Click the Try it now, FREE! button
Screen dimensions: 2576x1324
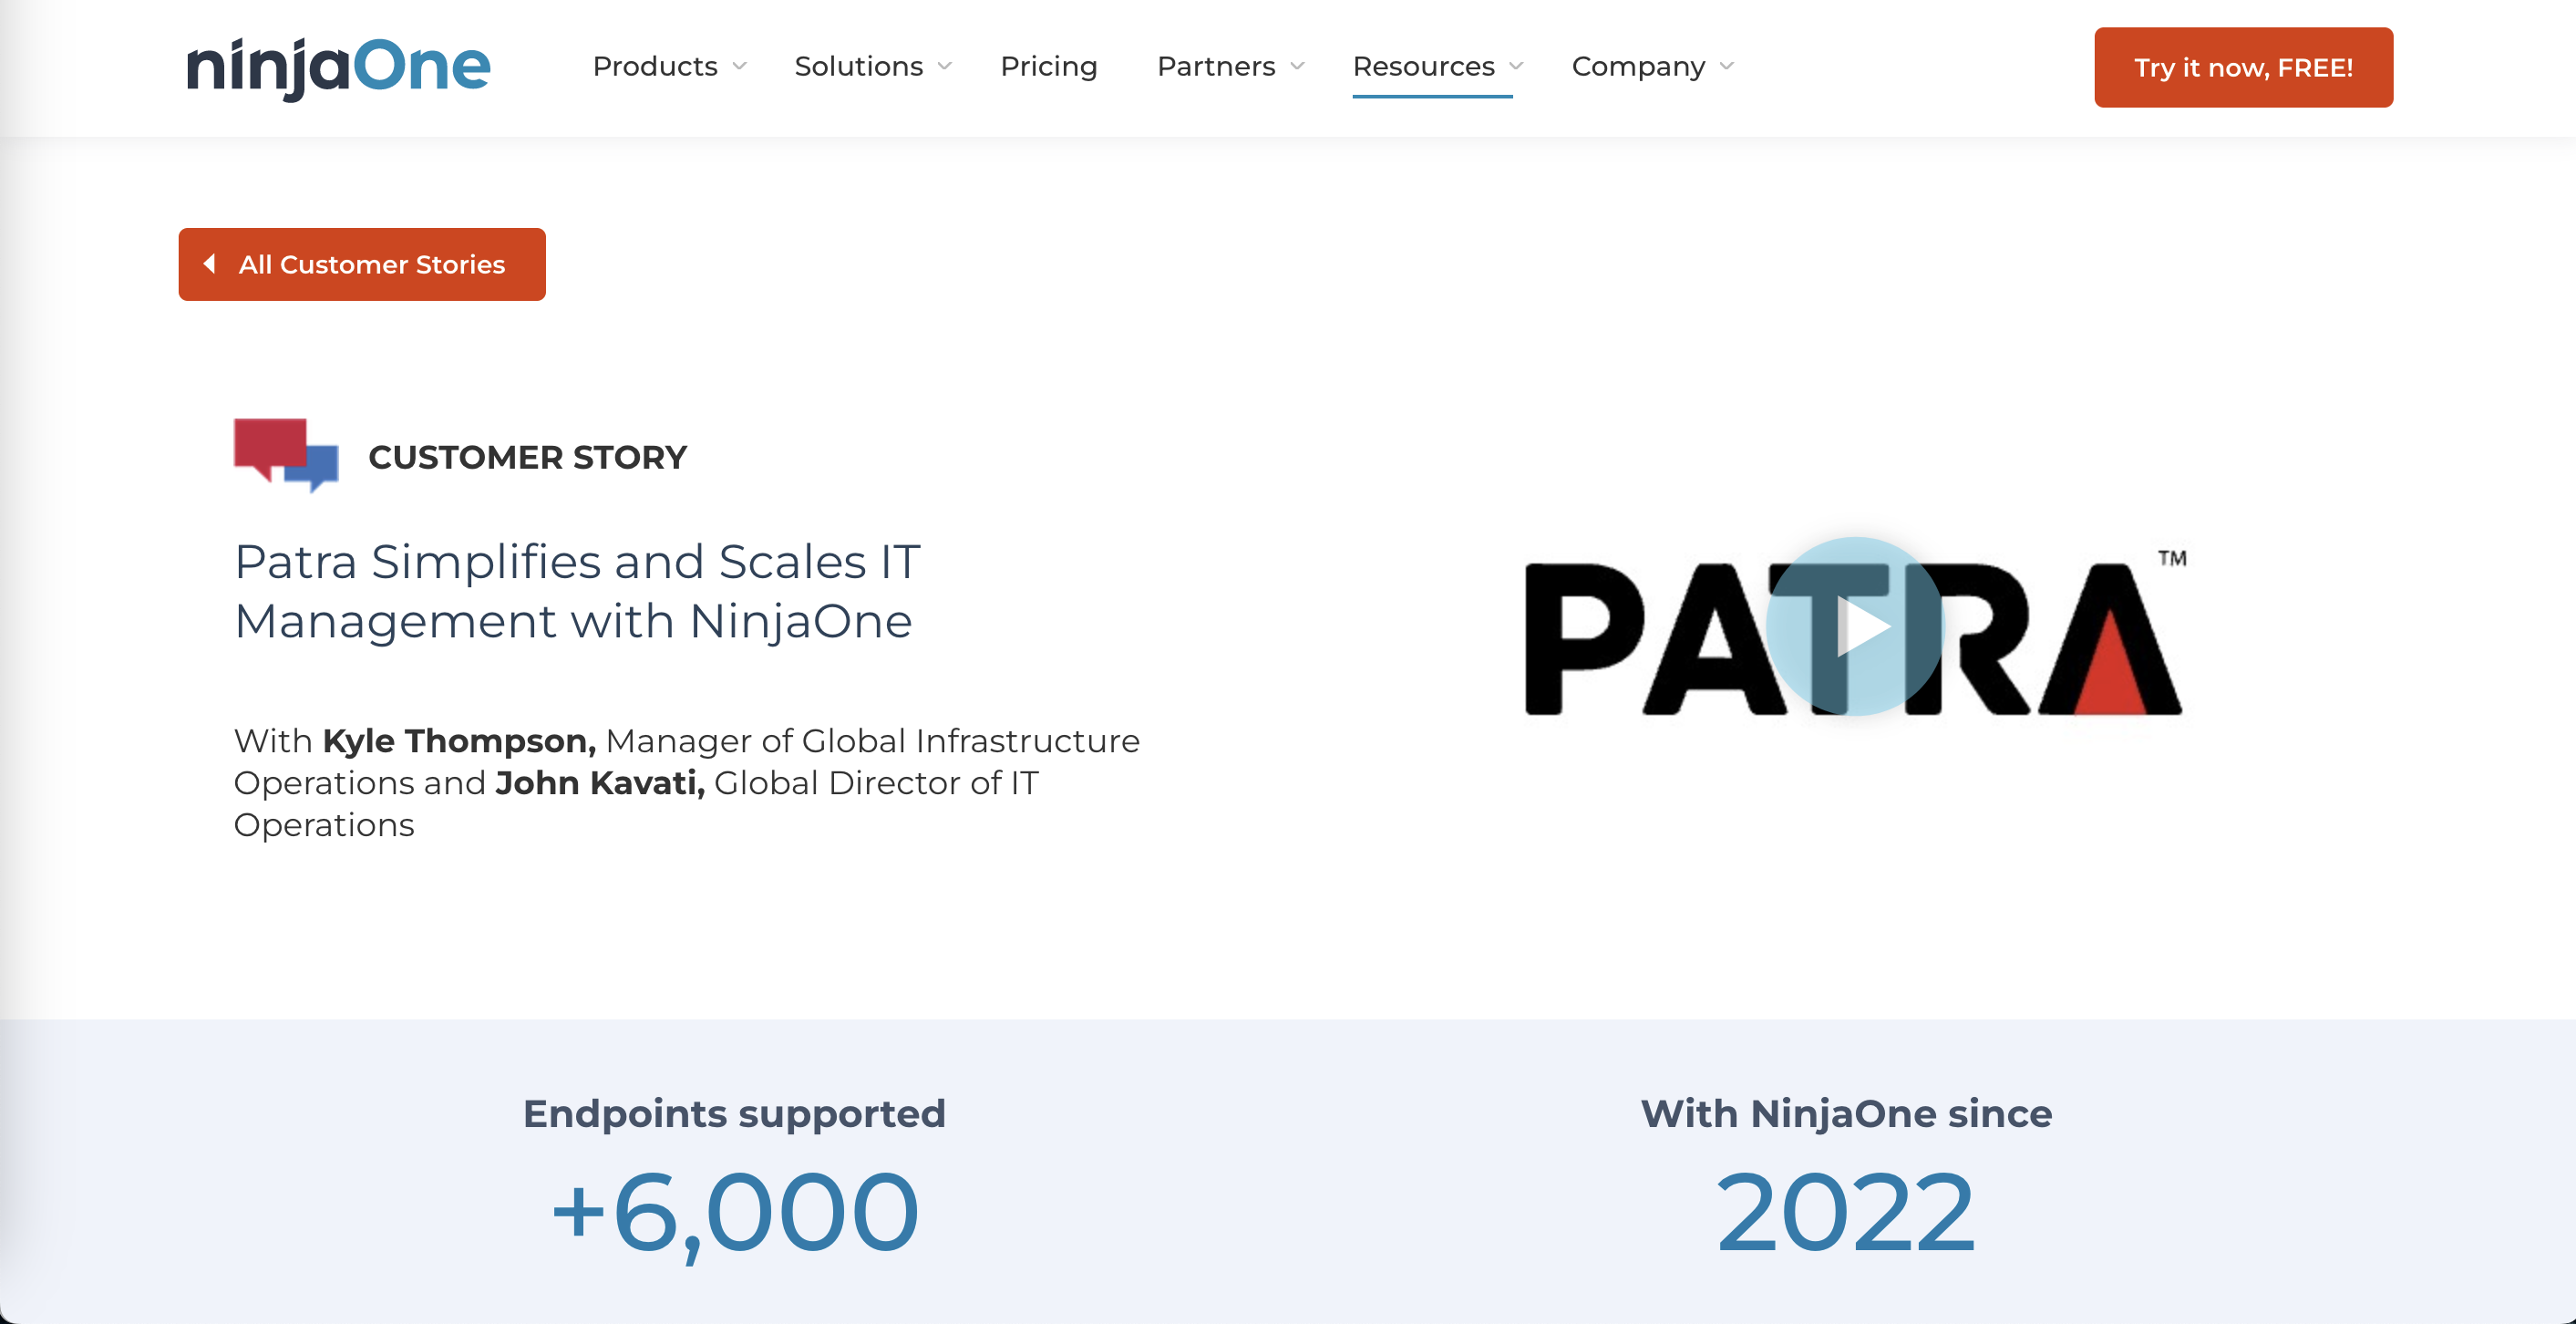2243,68
